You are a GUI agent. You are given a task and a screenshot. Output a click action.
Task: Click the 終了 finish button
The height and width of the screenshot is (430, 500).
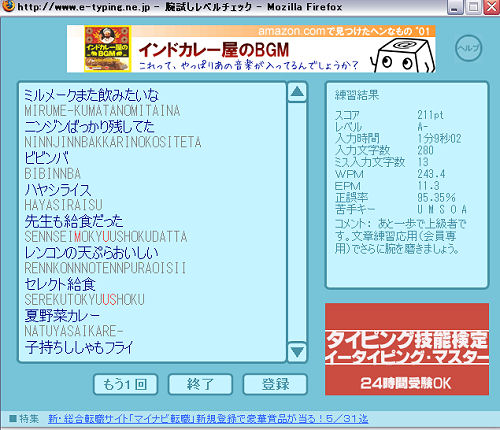tap(200, 384)
